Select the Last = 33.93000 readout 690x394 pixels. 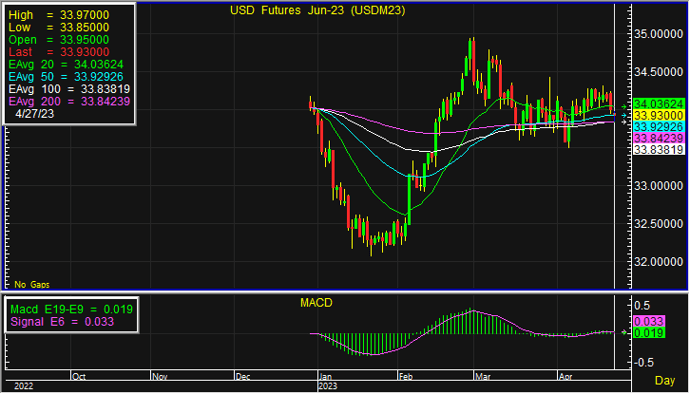point(59,52)
